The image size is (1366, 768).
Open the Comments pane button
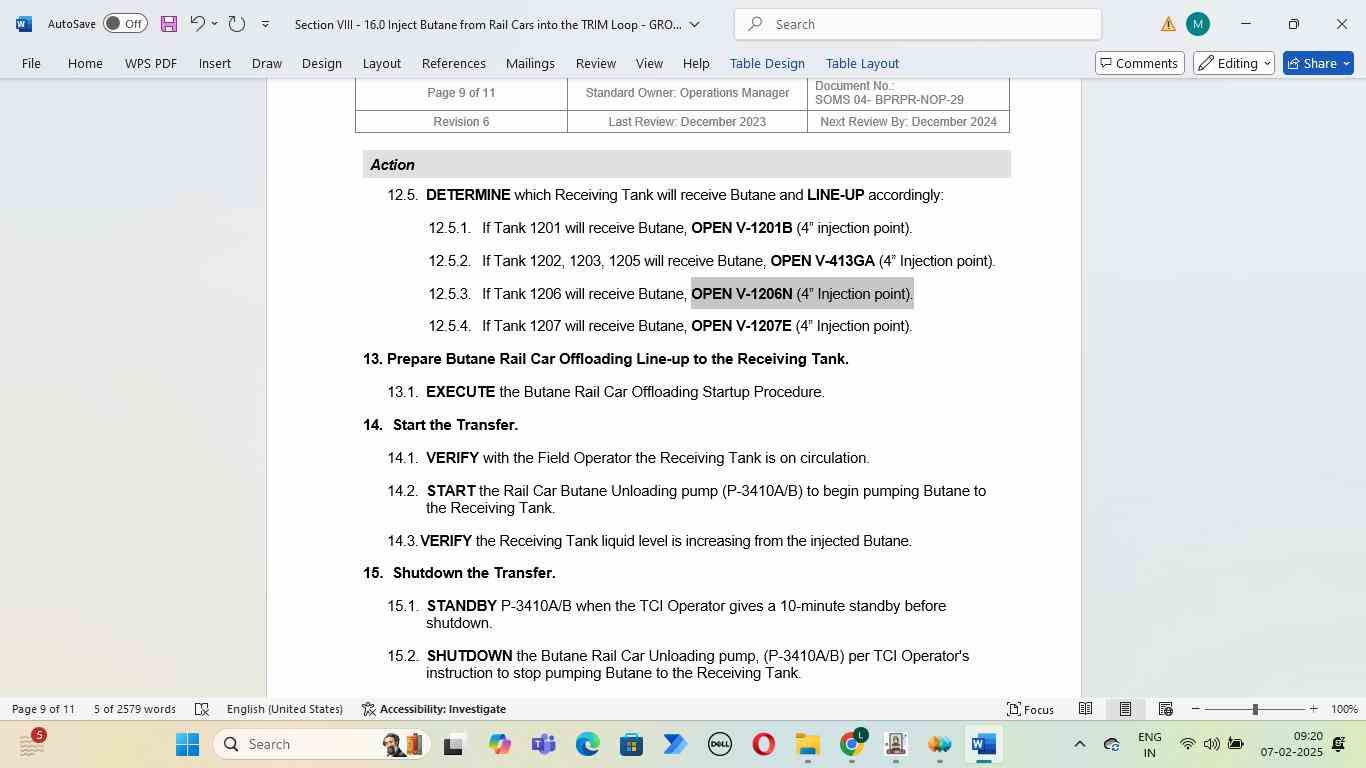tap(1140, 63)
